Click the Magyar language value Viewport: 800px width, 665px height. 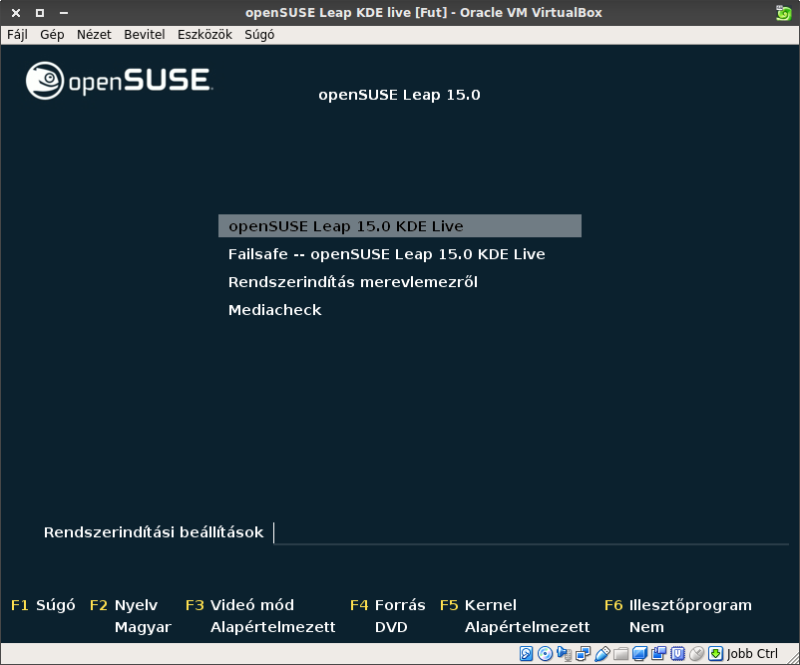point(143,627)
